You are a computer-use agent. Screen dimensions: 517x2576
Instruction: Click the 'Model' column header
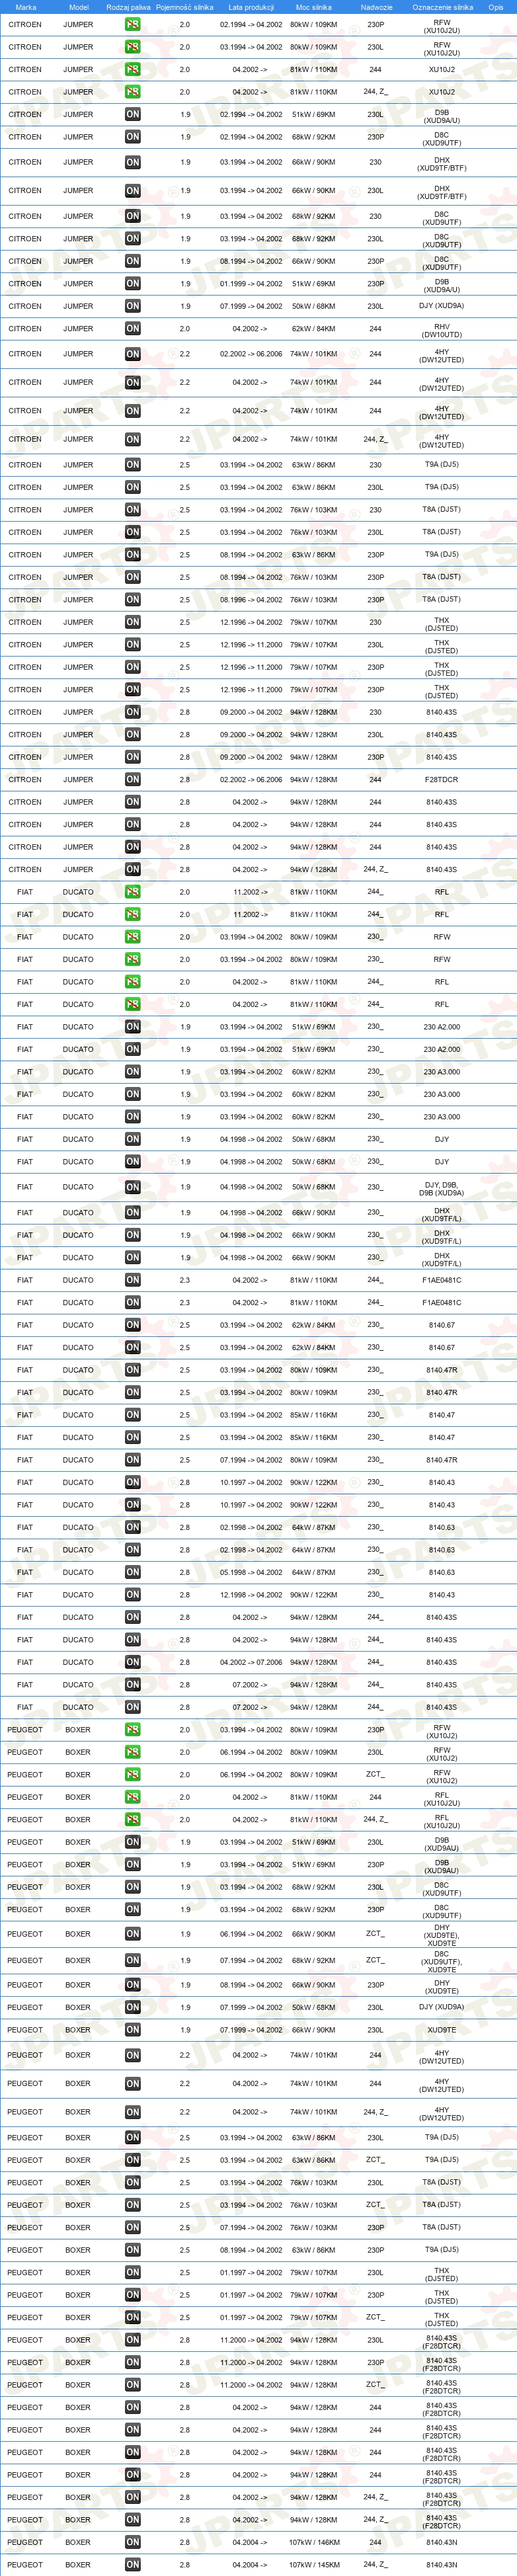click(x=78, y=7)
